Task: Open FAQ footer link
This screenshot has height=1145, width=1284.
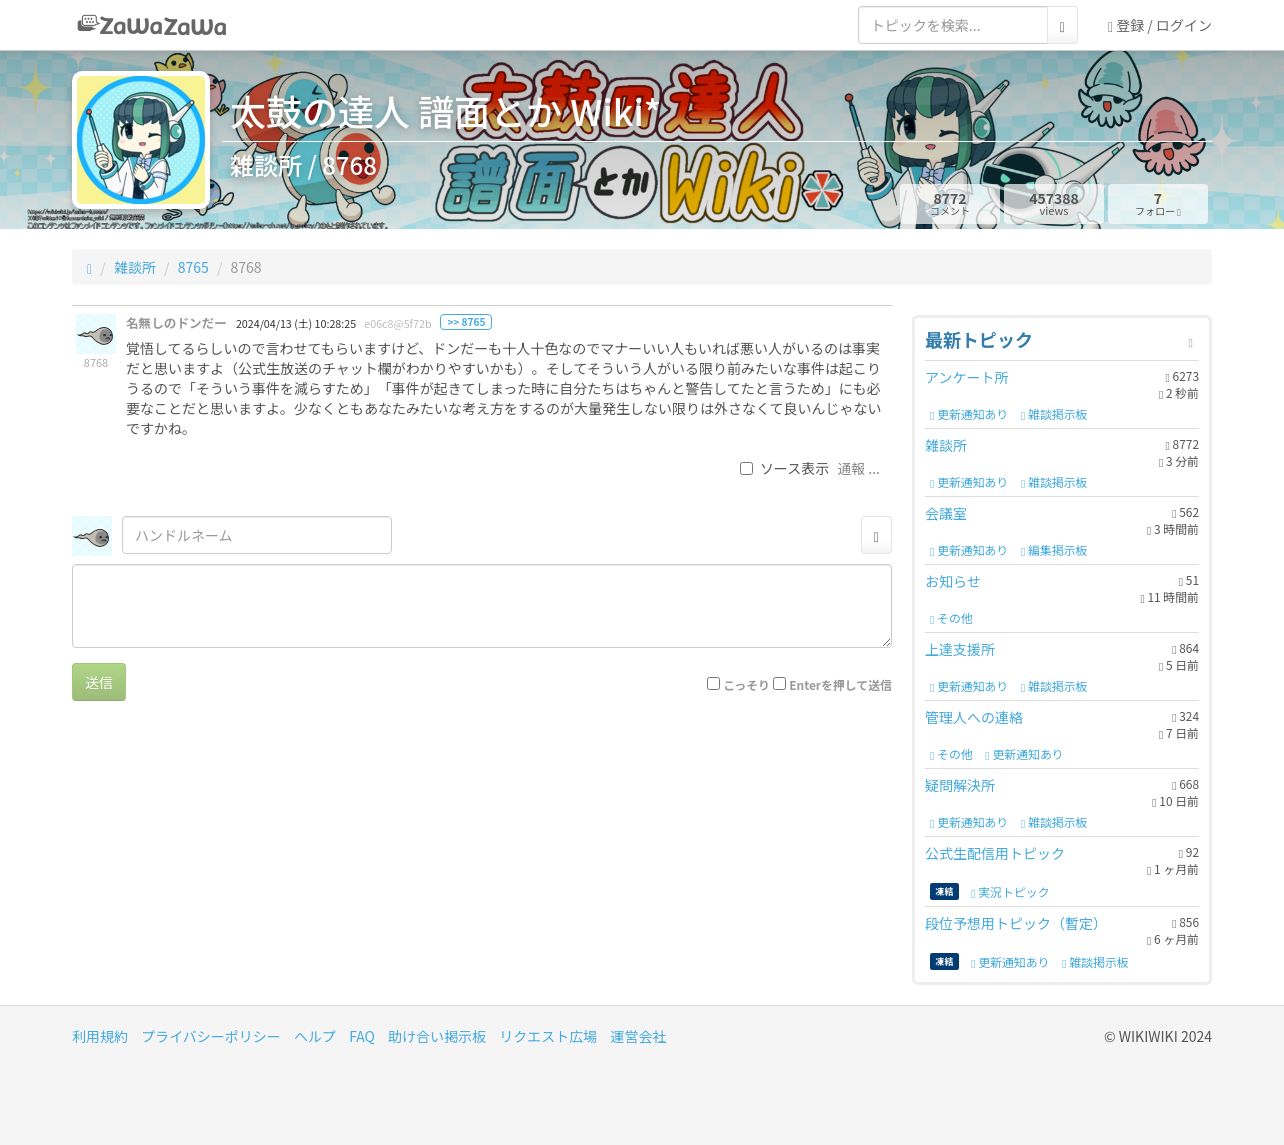Action: 362,1036
